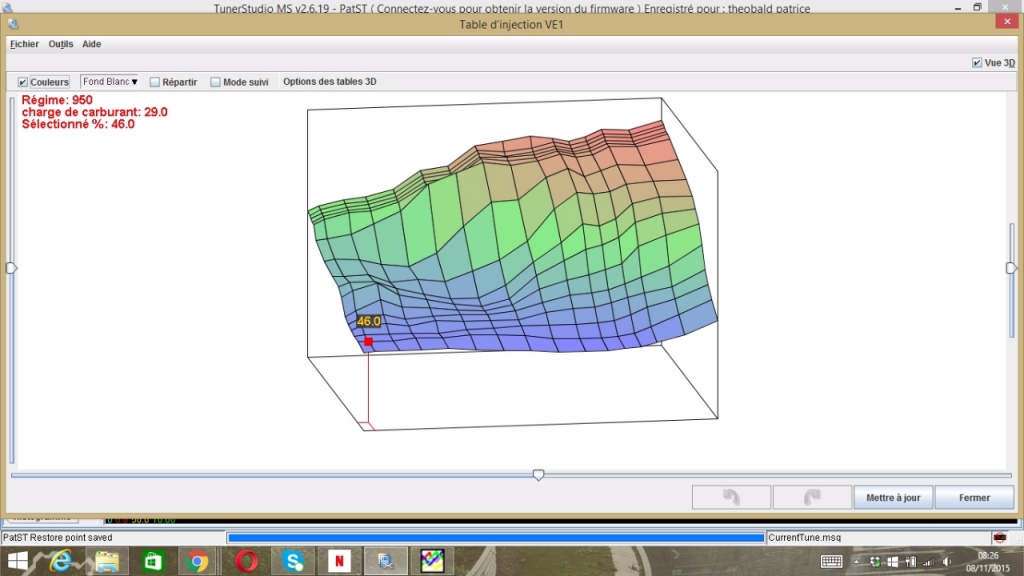Open the Table d'injection VE1 window icon menu

click(x=13, y=25)
